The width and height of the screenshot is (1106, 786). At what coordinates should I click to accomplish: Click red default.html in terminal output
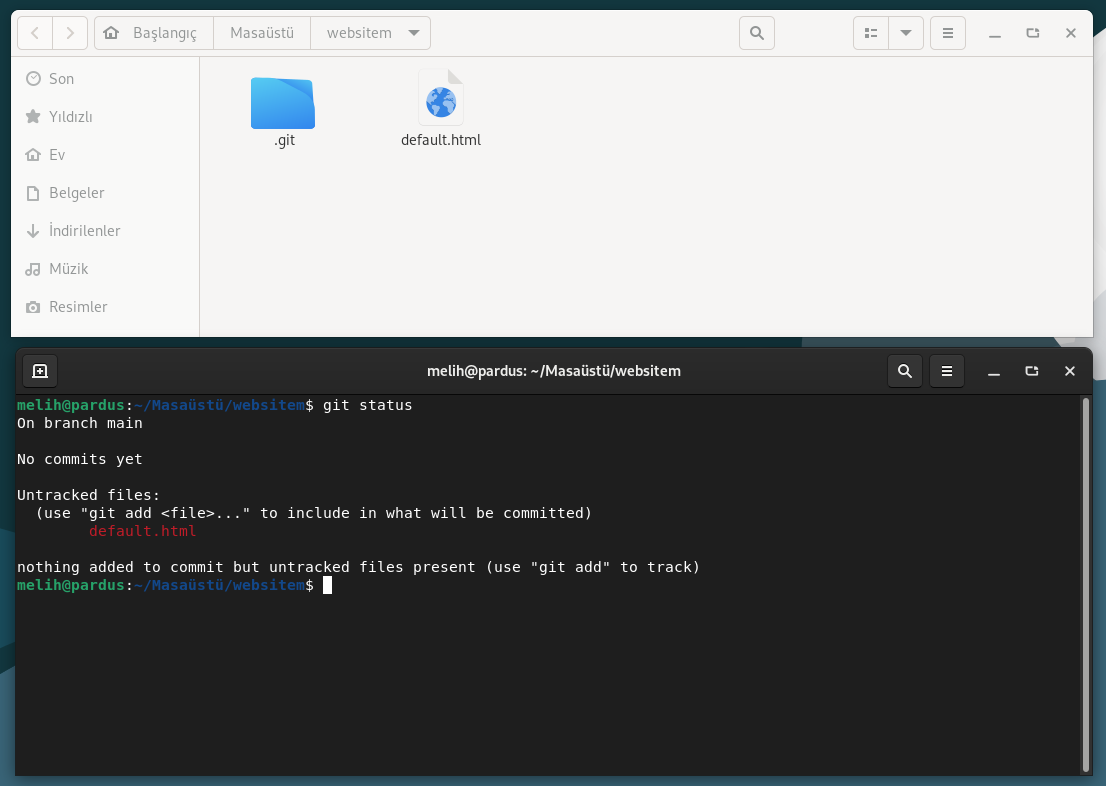click(142, 531)
